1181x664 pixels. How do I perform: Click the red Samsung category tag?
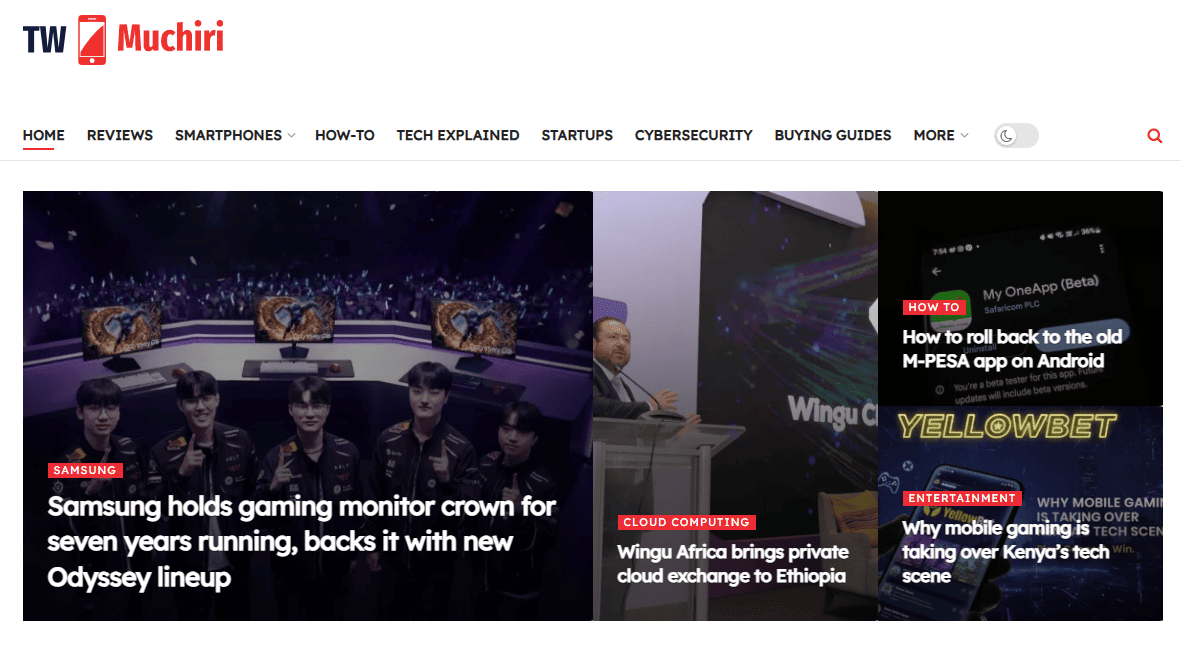(85, 470)
